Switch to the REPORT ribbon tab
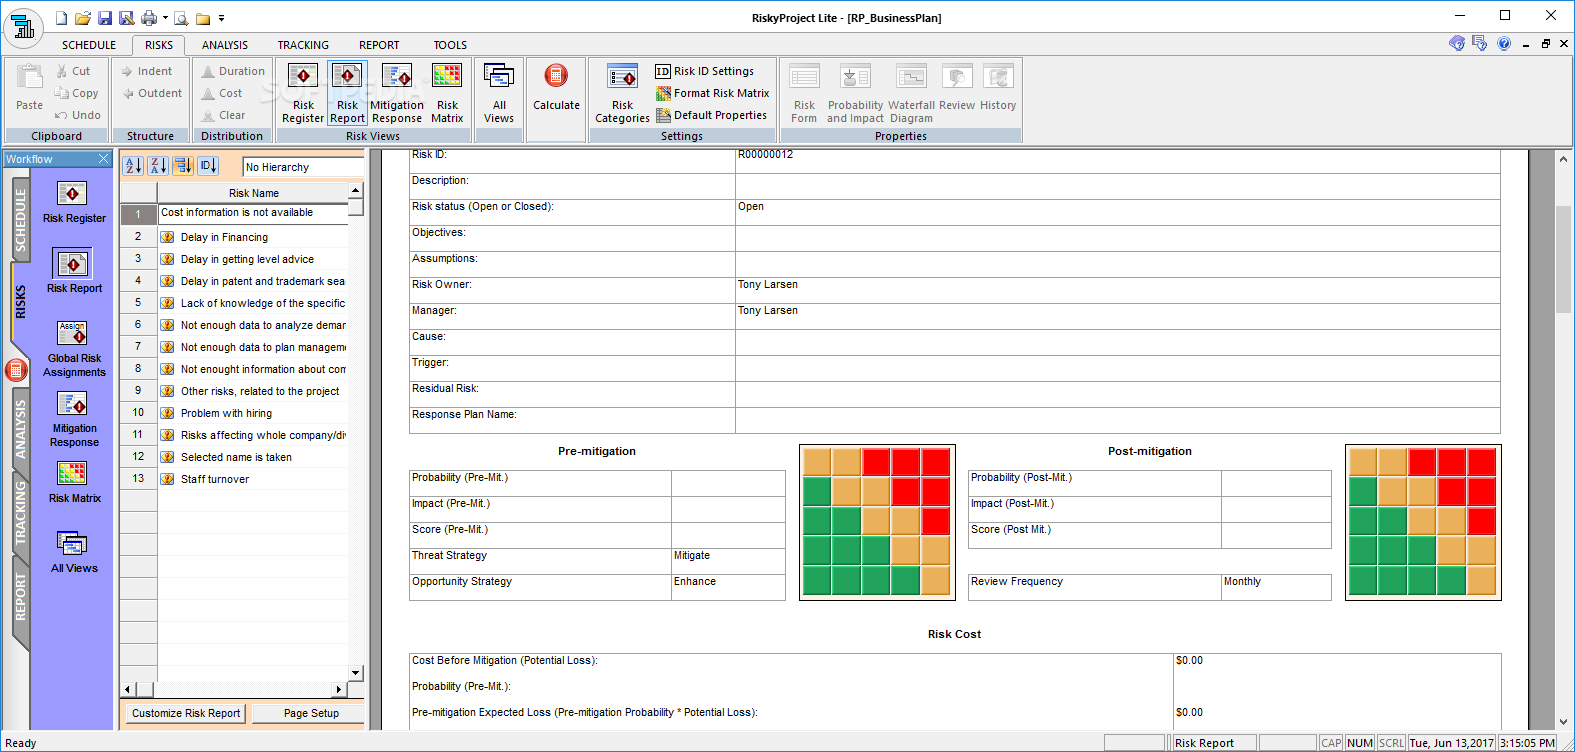The height and width of the screenshot is (752, 1575). (x=379, y=45)
